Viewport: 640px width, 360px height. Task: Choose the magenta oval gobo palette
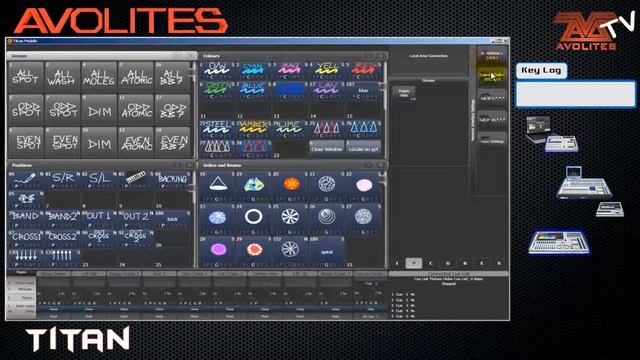217,252
